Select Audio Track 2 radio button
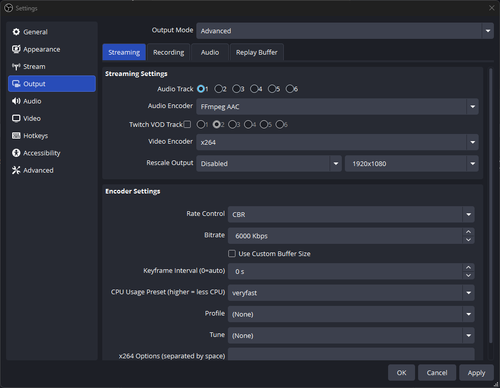The height and width of the screenshot is (388, 500). pos(219,89)
